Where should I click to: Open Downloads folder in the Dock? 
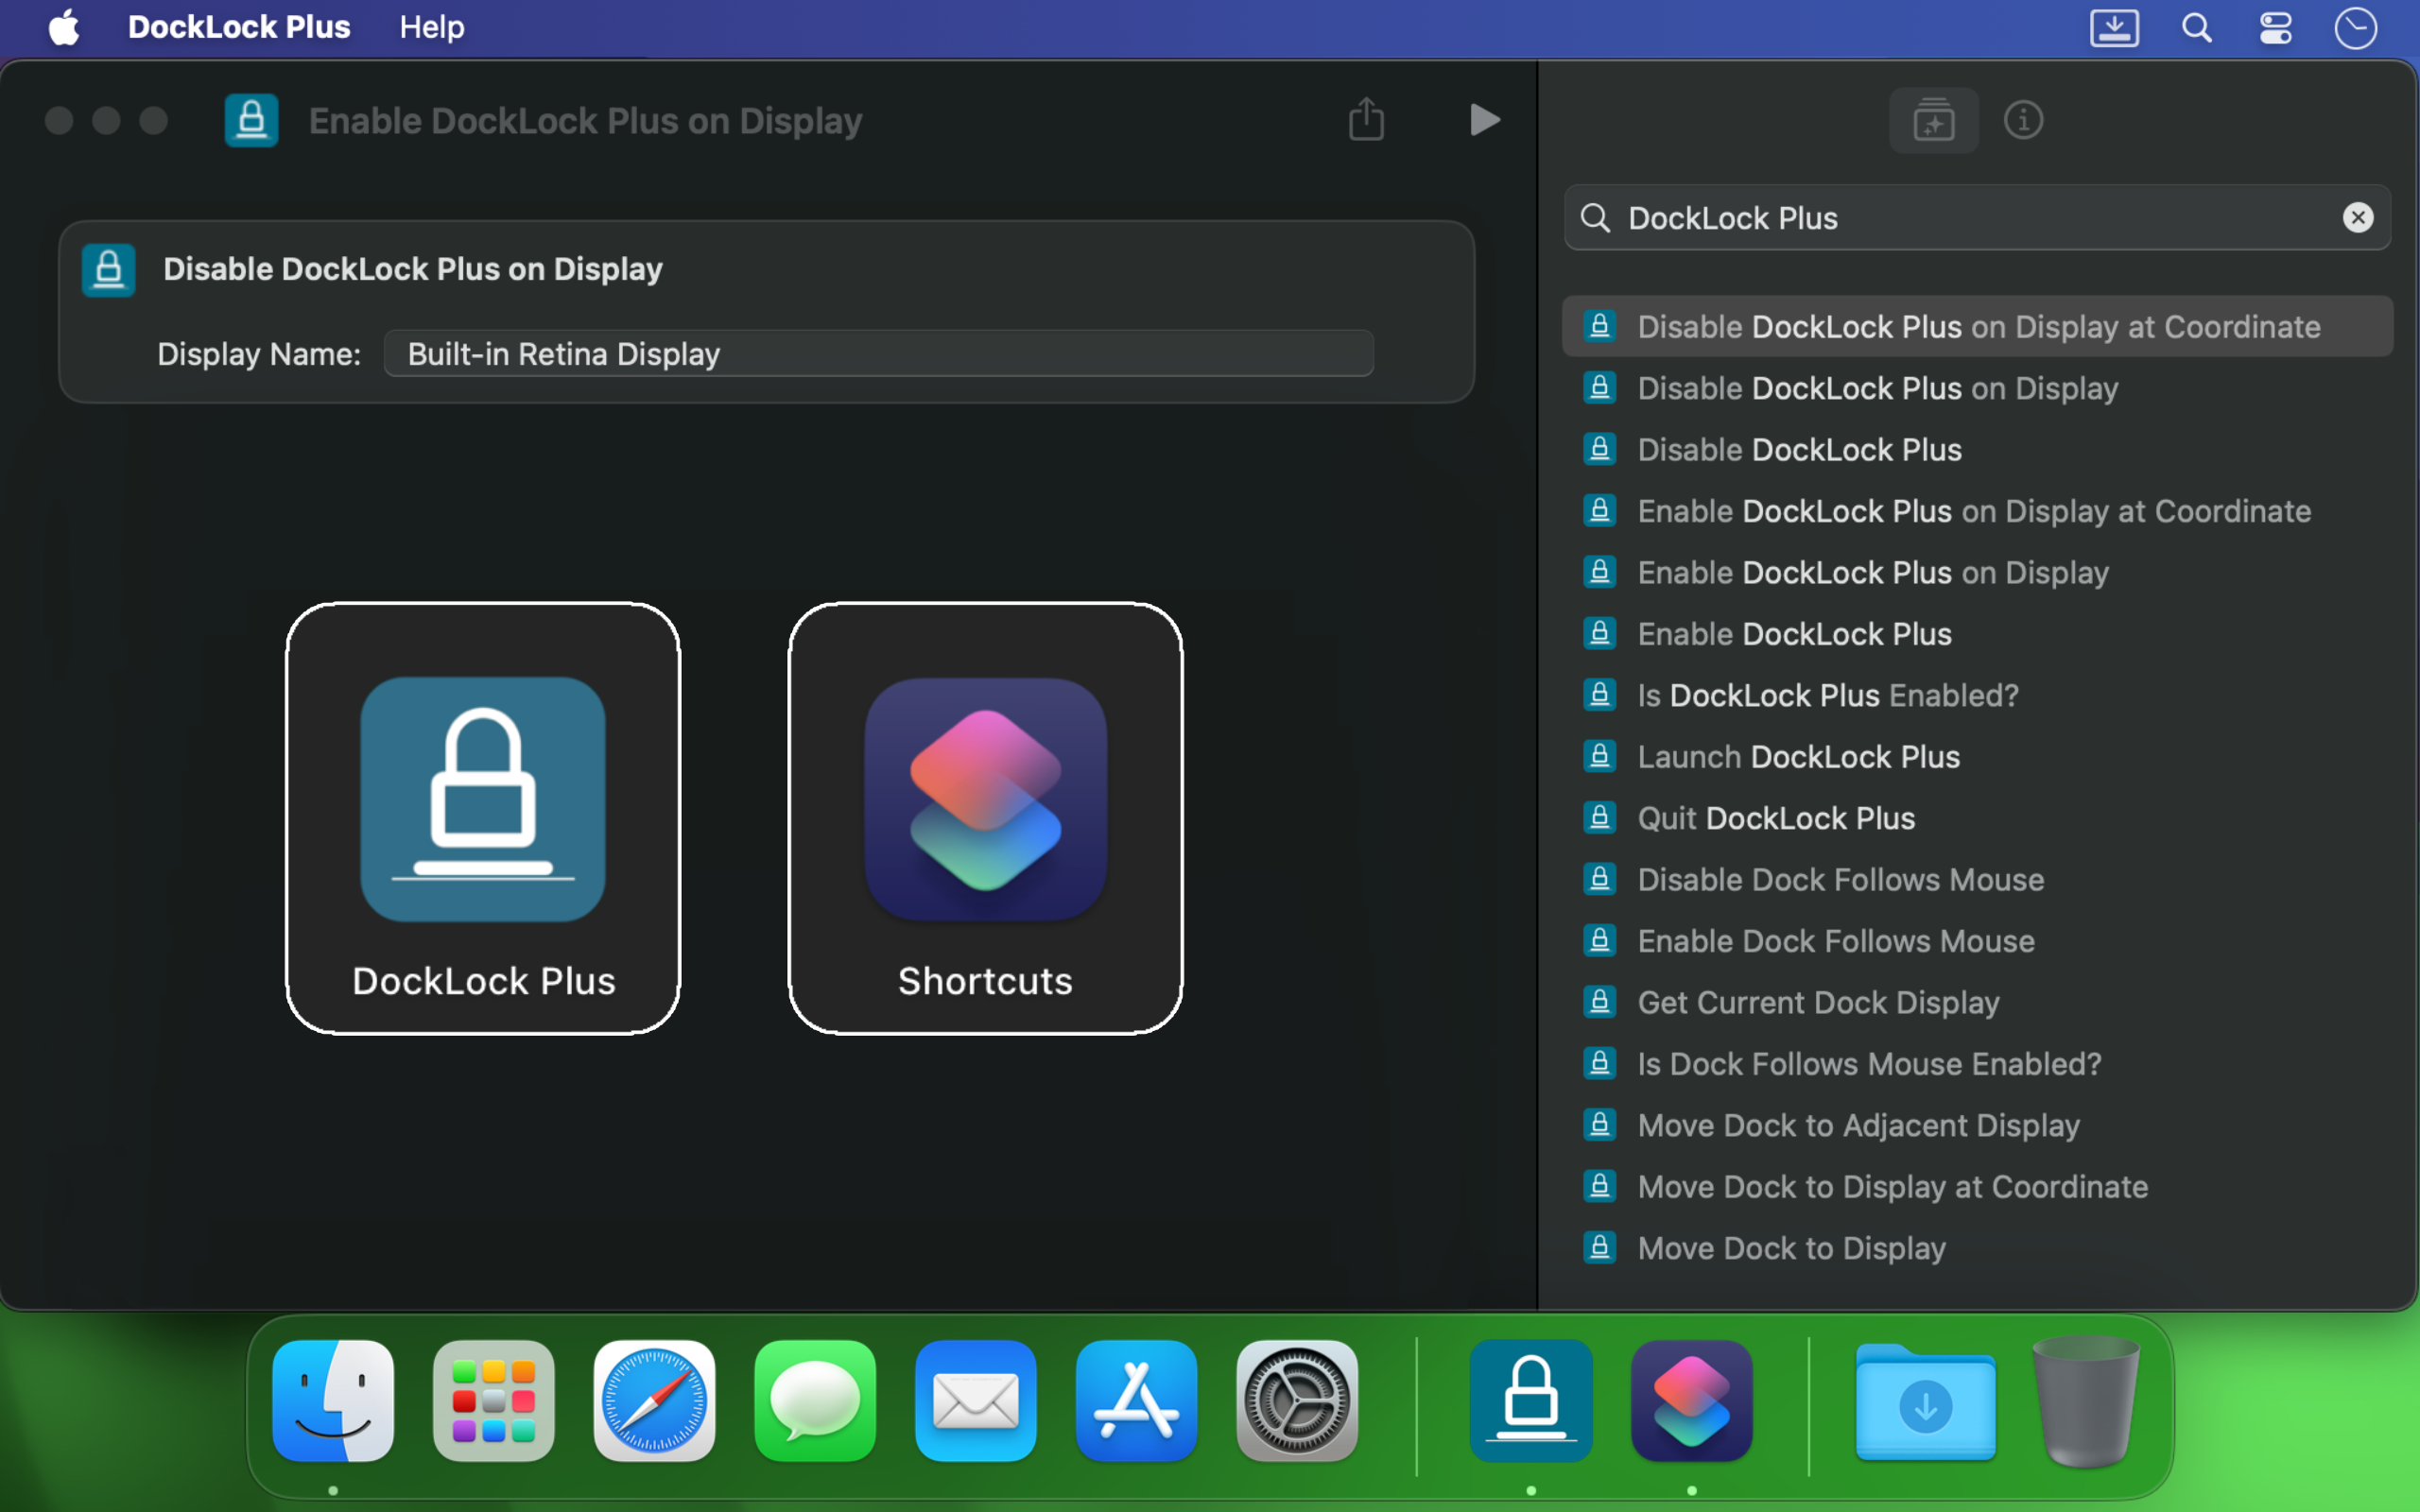click(1926, 1402)
